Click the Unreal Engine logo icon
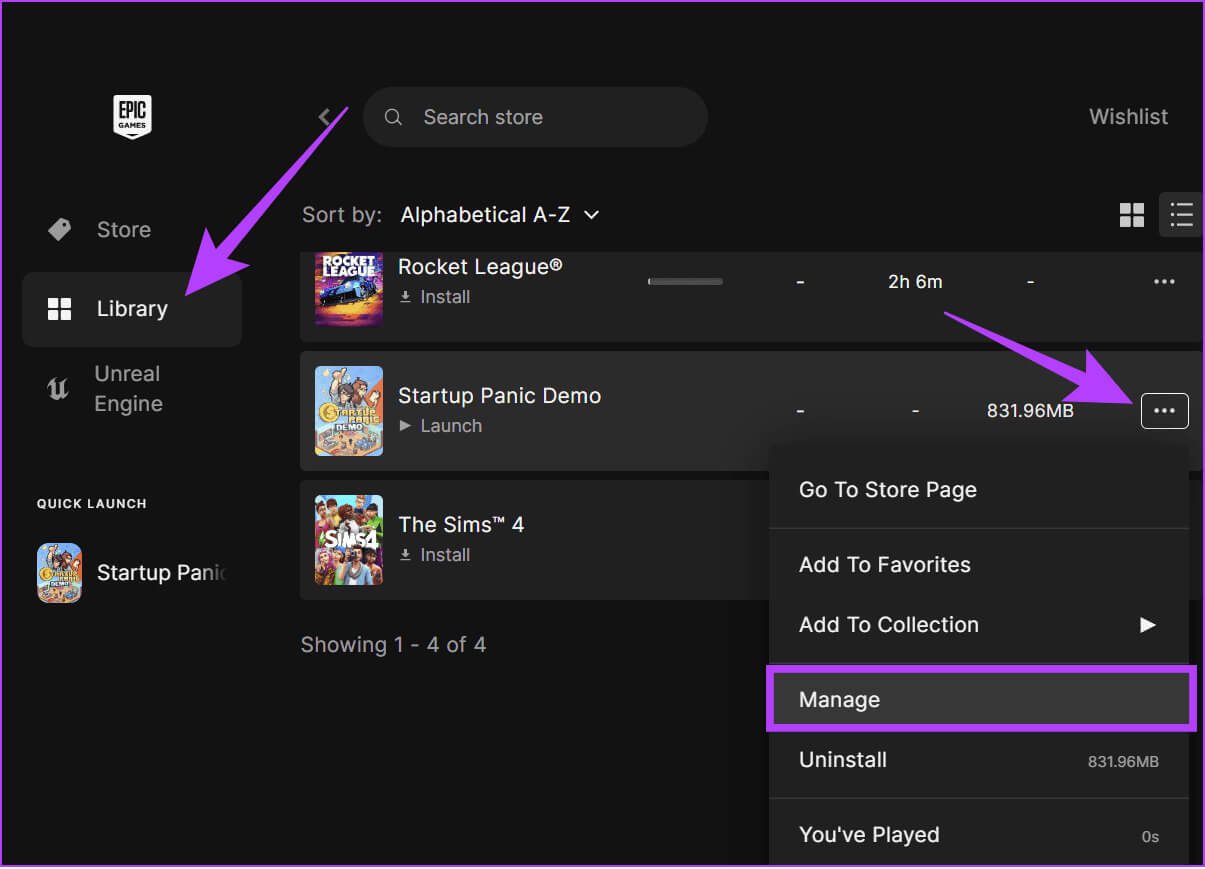 (58, 389)
